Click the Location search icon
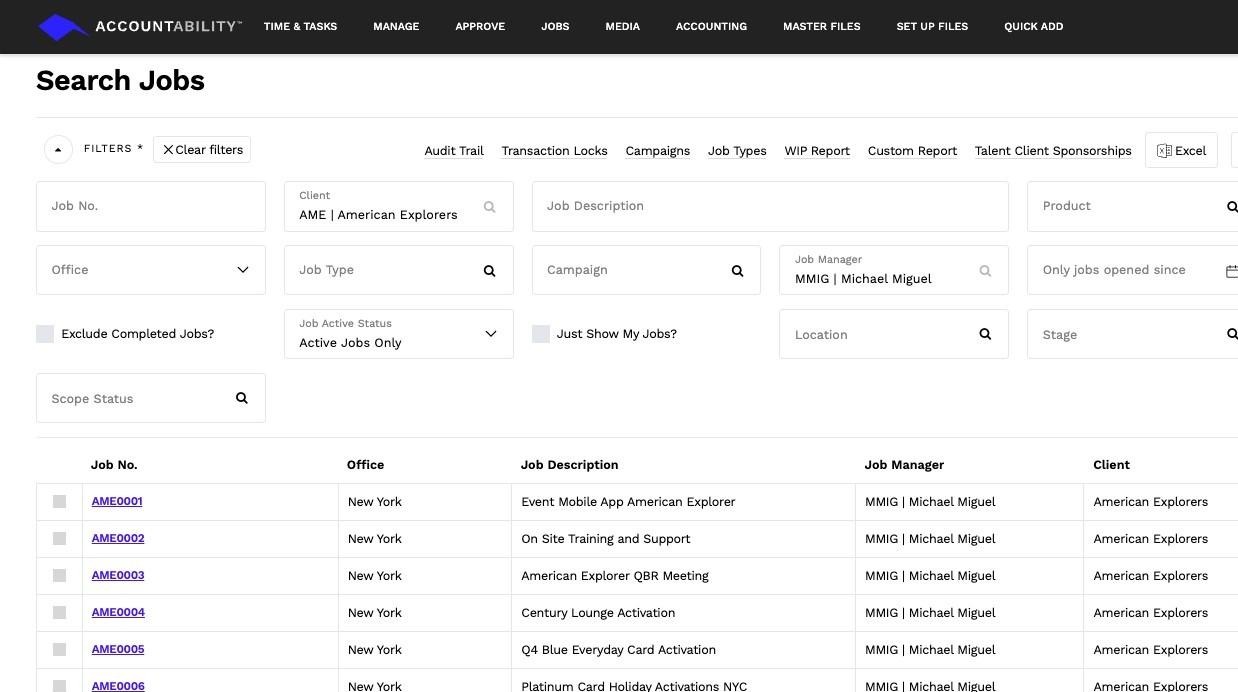This screenshot has height=692, width=1238. click(x=985, y=334)
